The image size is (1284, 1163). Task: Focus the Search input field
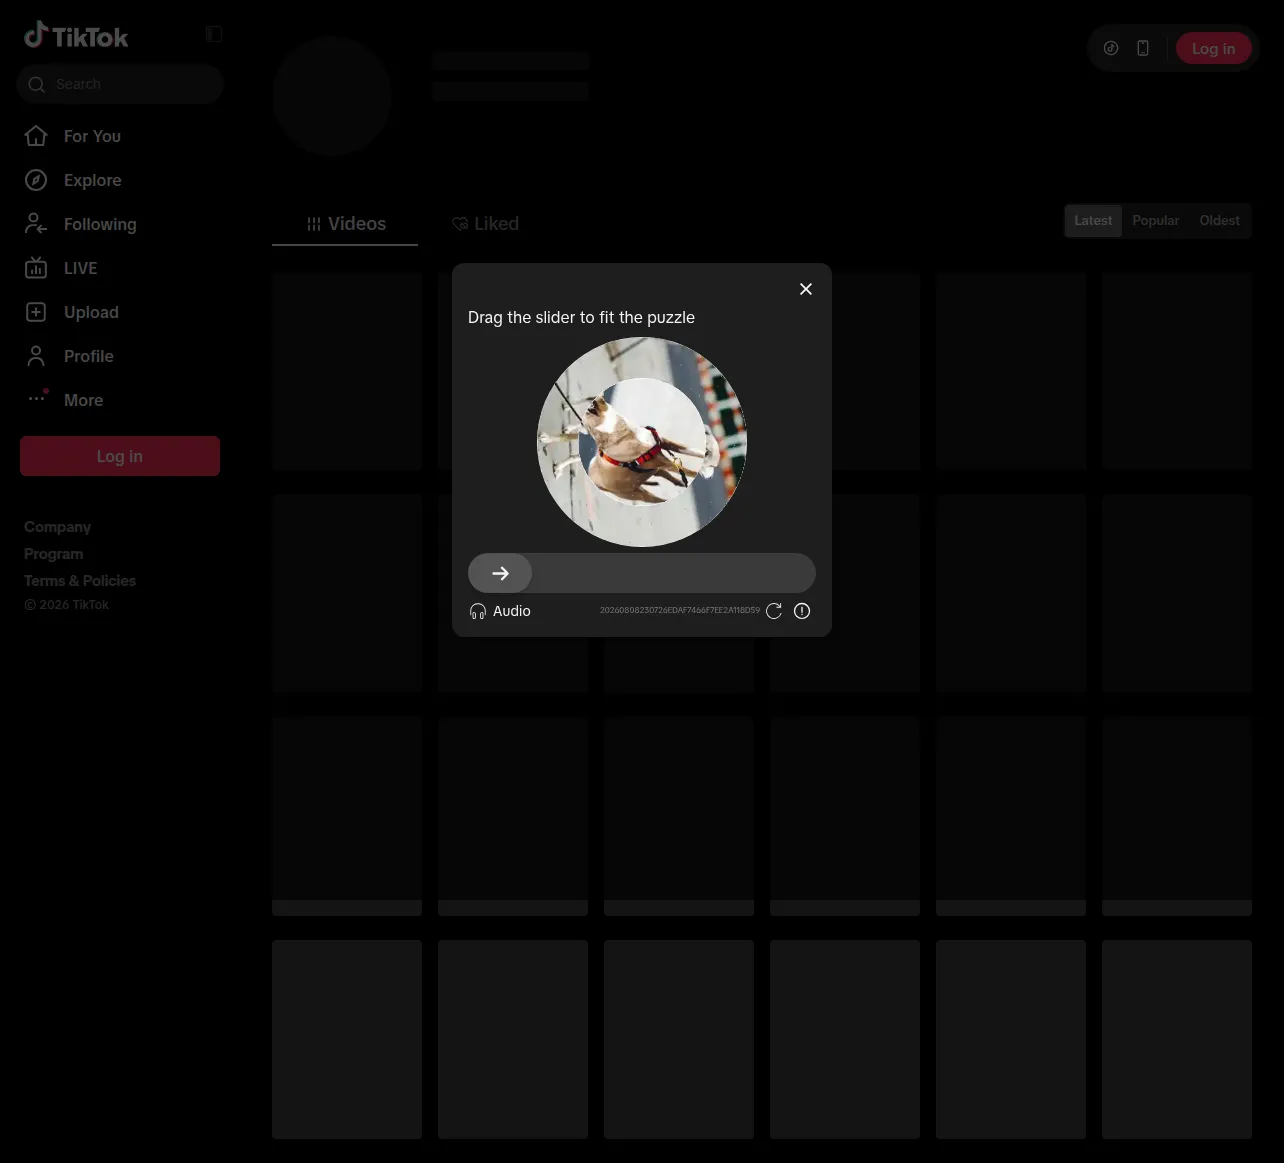(120, 84)
